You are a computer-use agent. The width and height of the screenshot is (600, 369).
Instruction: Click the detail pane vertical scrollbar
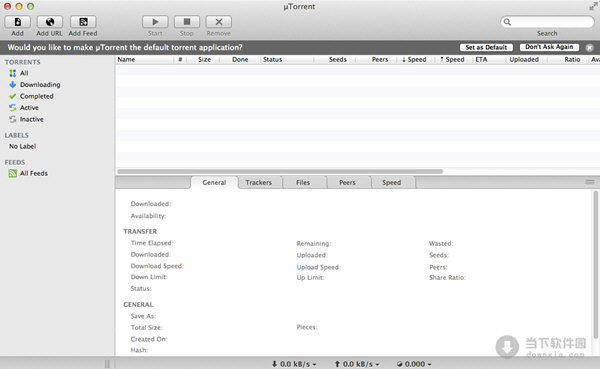click(x=595, y=265)
